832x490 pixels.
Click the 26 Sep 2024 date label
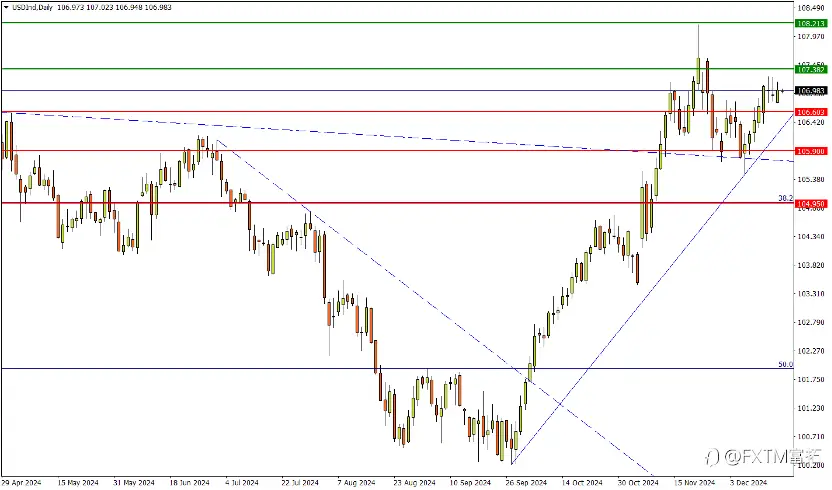[526, 483]
